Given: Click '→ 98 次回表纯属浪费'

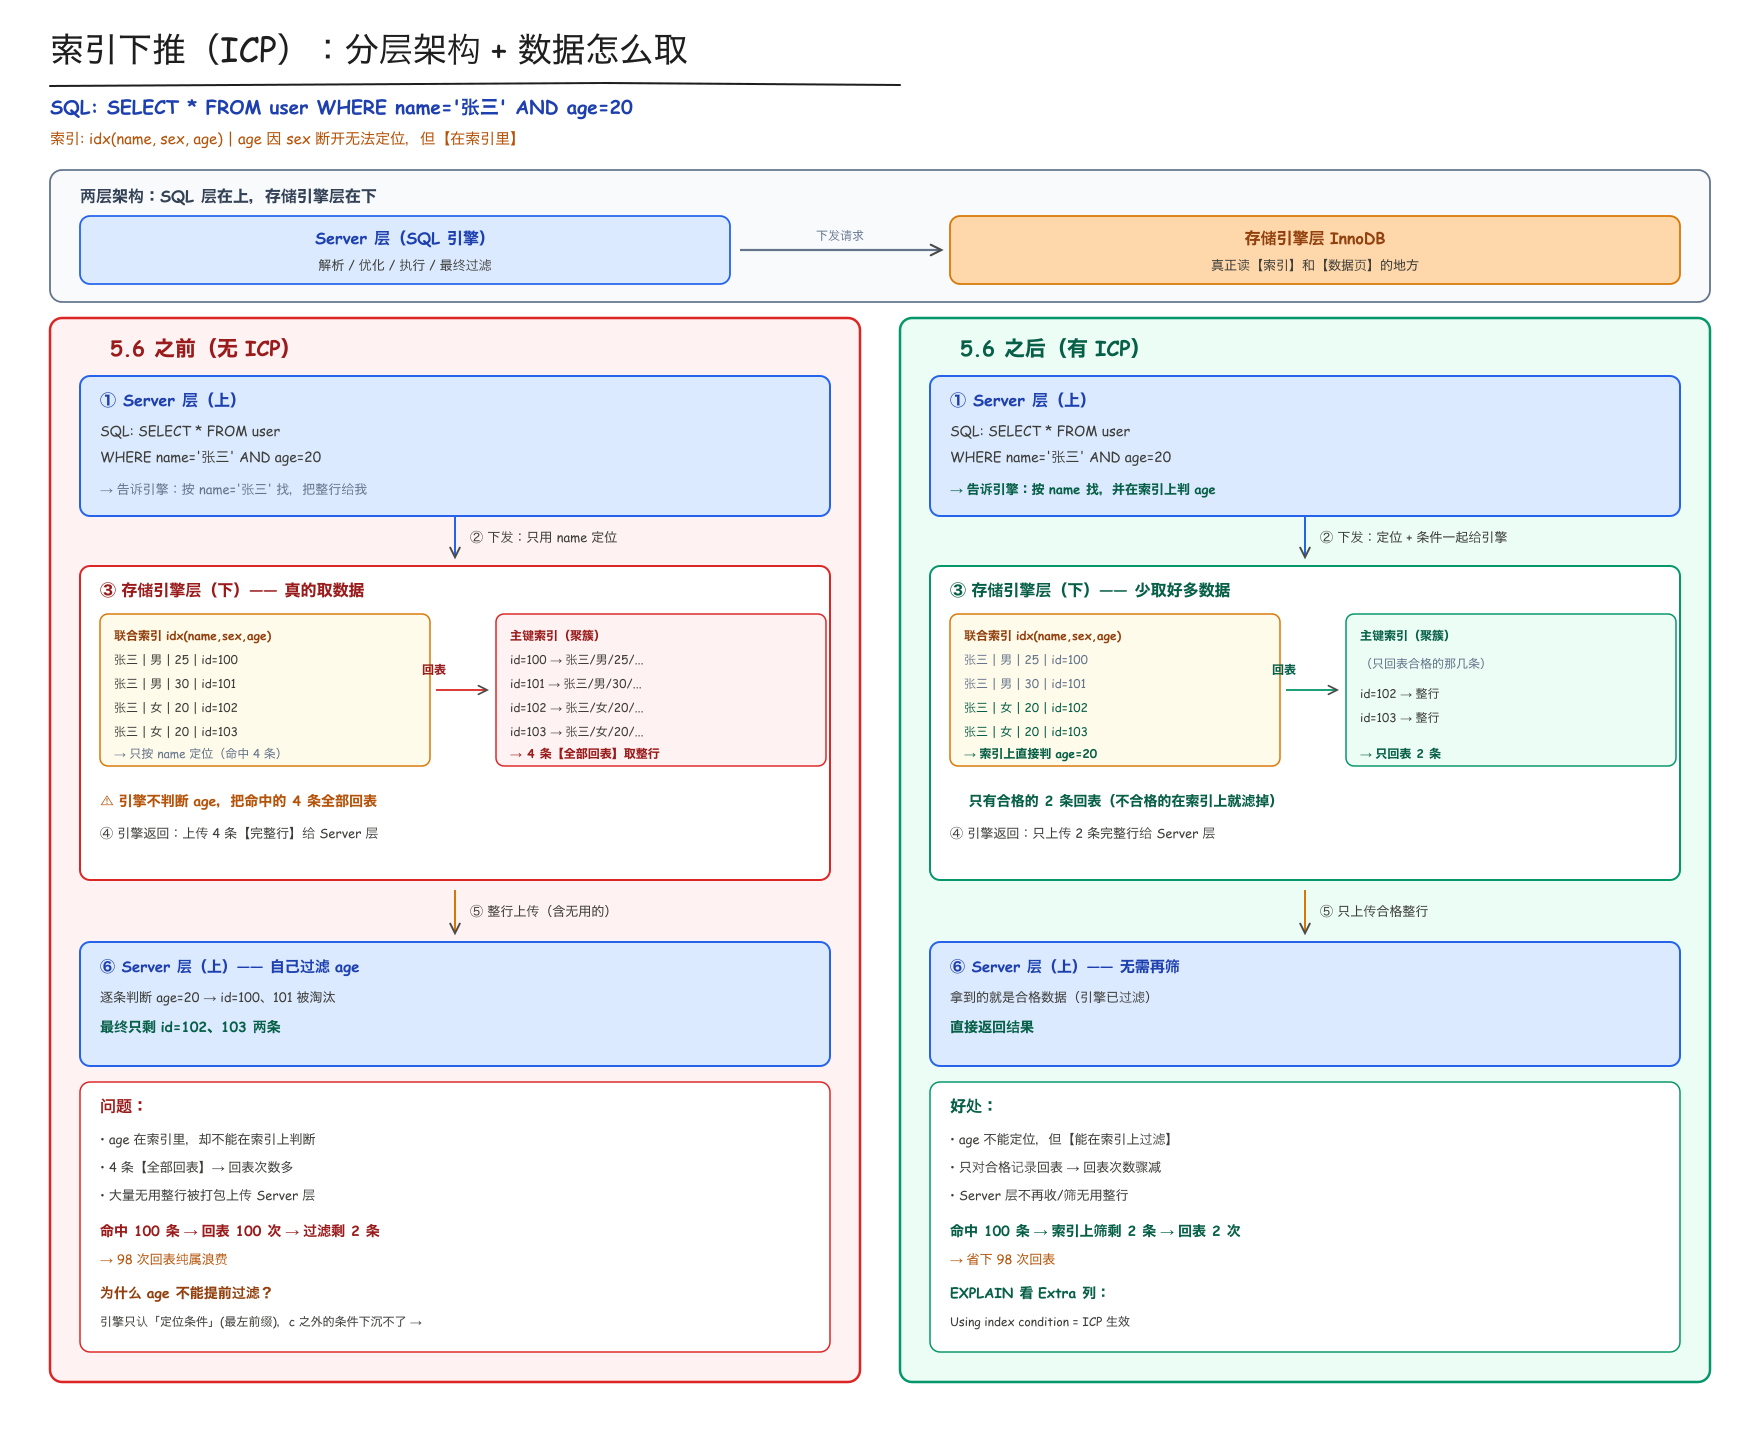Looking at the screenshot, I should (x=164, y=1259).
